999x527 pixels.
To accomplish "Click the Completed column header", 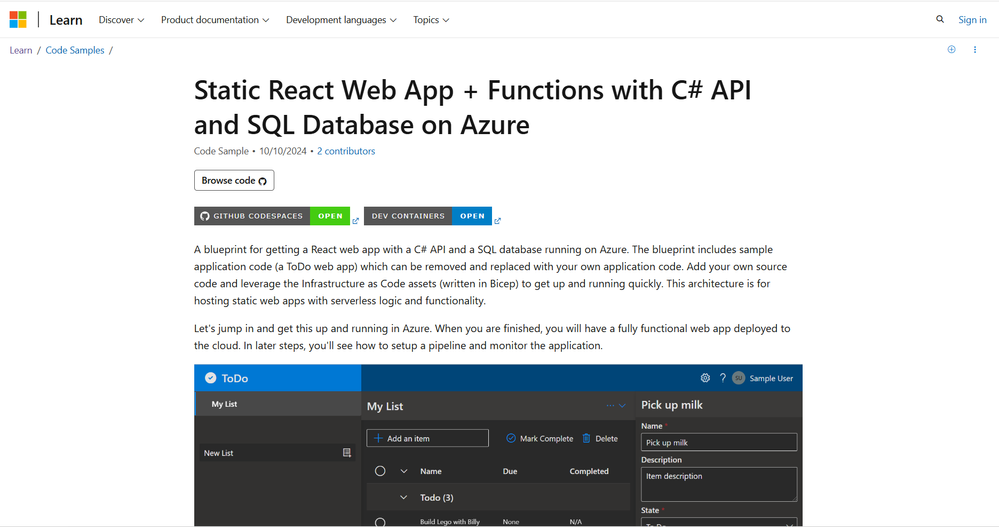I will point(589,472).
